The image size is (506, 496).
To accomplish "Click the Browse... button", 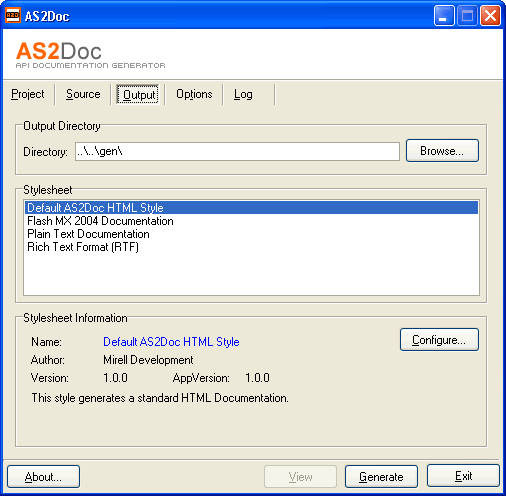I will (x=442, y=151).
